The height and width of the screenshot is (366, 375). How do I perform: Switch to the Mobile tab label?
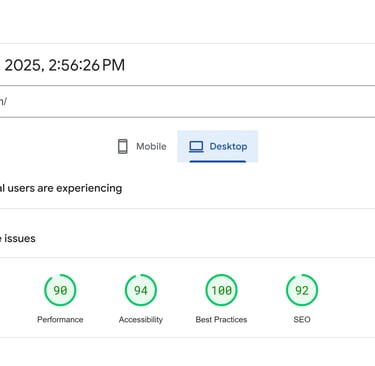(x=151, y=146)
